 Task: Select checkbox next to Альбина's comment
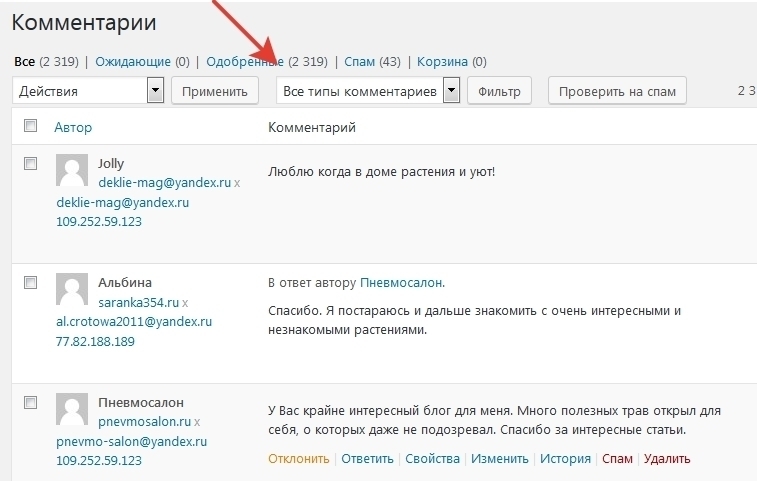(x=30, y=281)
